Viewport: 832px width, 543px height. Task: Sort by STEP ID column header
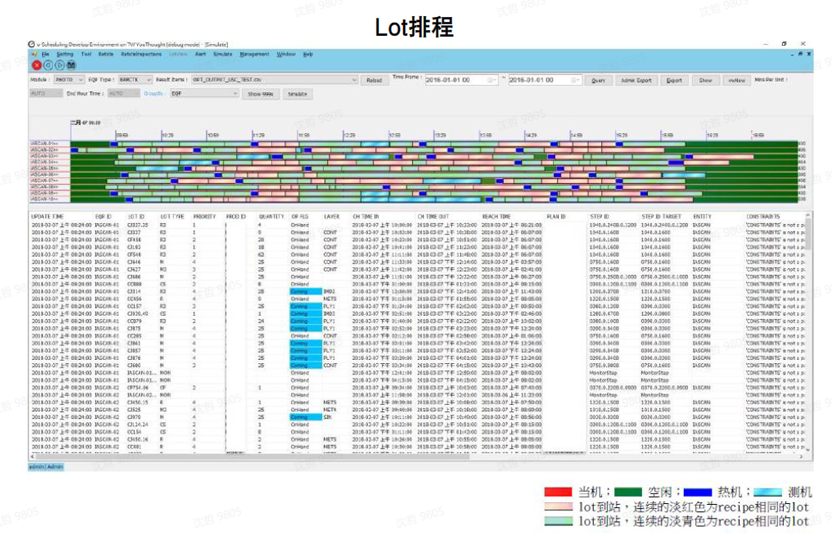[x=600, y=217]
